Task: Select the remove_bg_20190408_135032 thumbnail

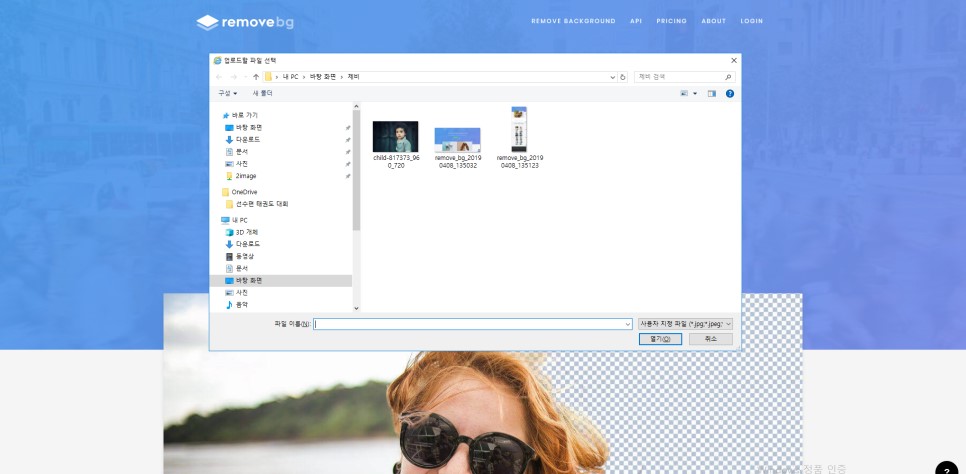Action: [457, 140]
